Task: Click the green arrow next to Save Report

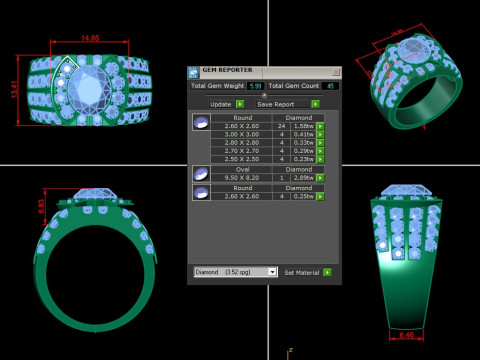Action: [x=315, y=104]
